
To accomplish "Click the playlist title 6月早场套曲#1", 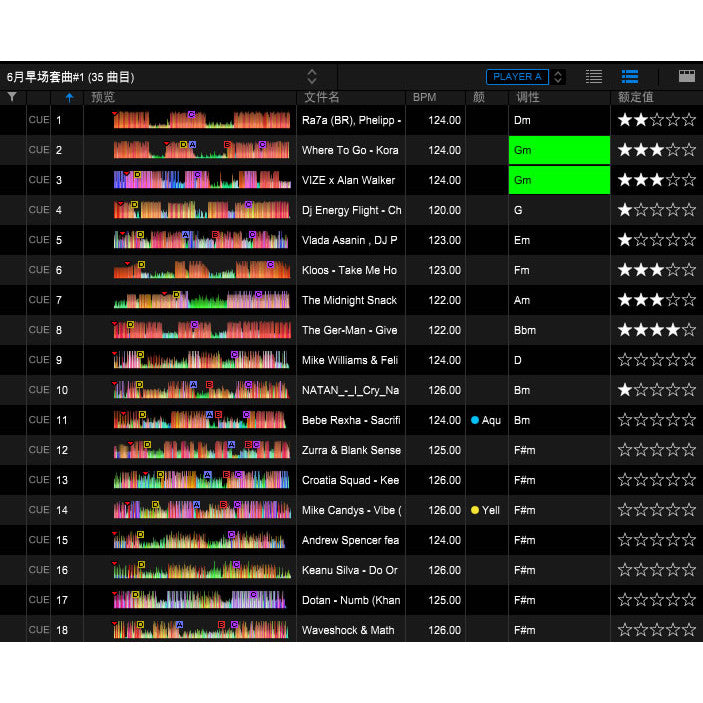I will pos(70,77).
